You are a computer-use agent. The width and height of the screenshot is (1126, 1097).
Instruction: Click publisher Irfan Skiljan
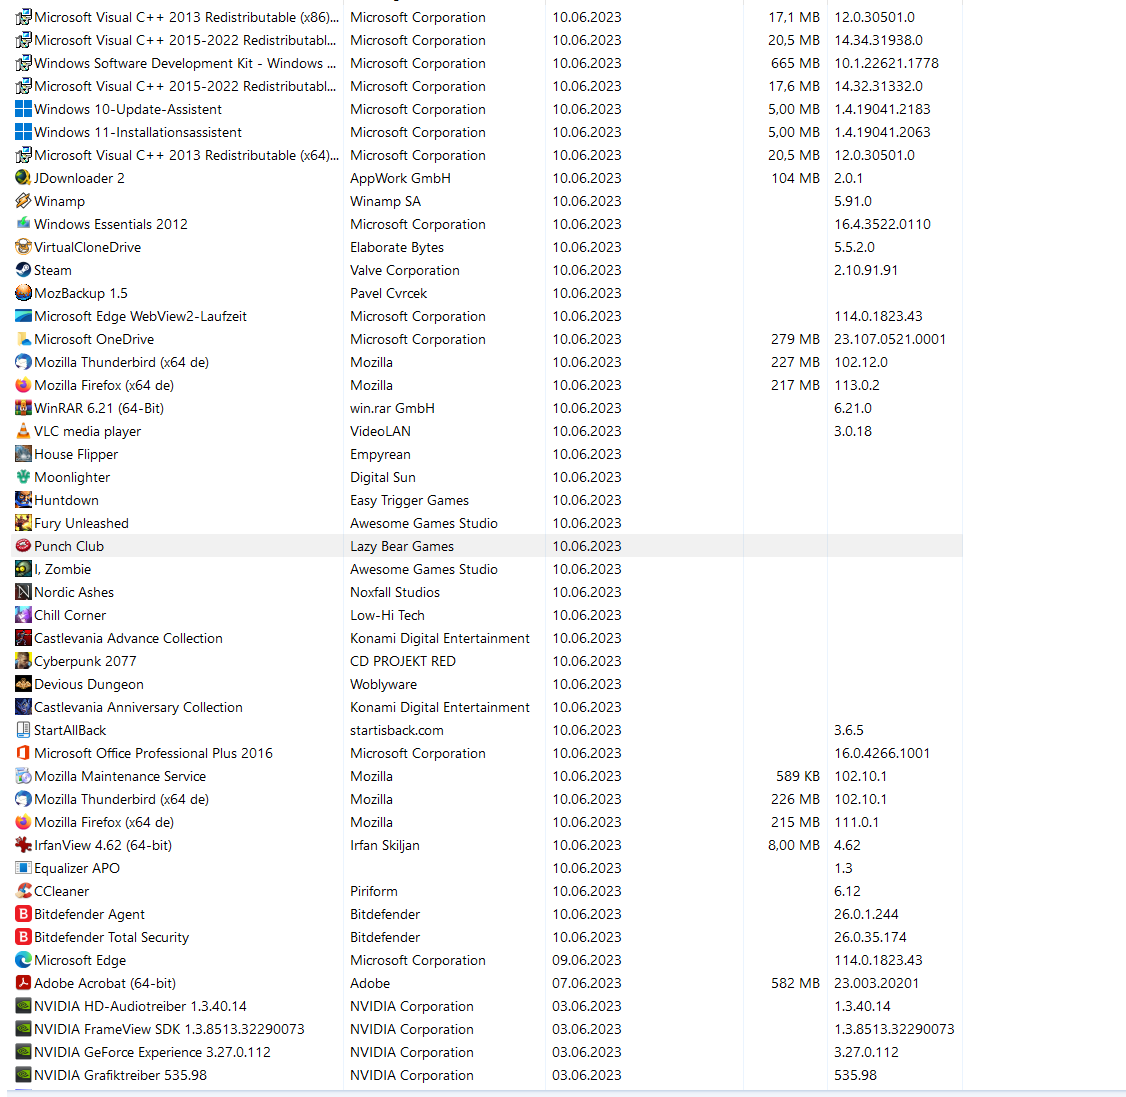384,844
